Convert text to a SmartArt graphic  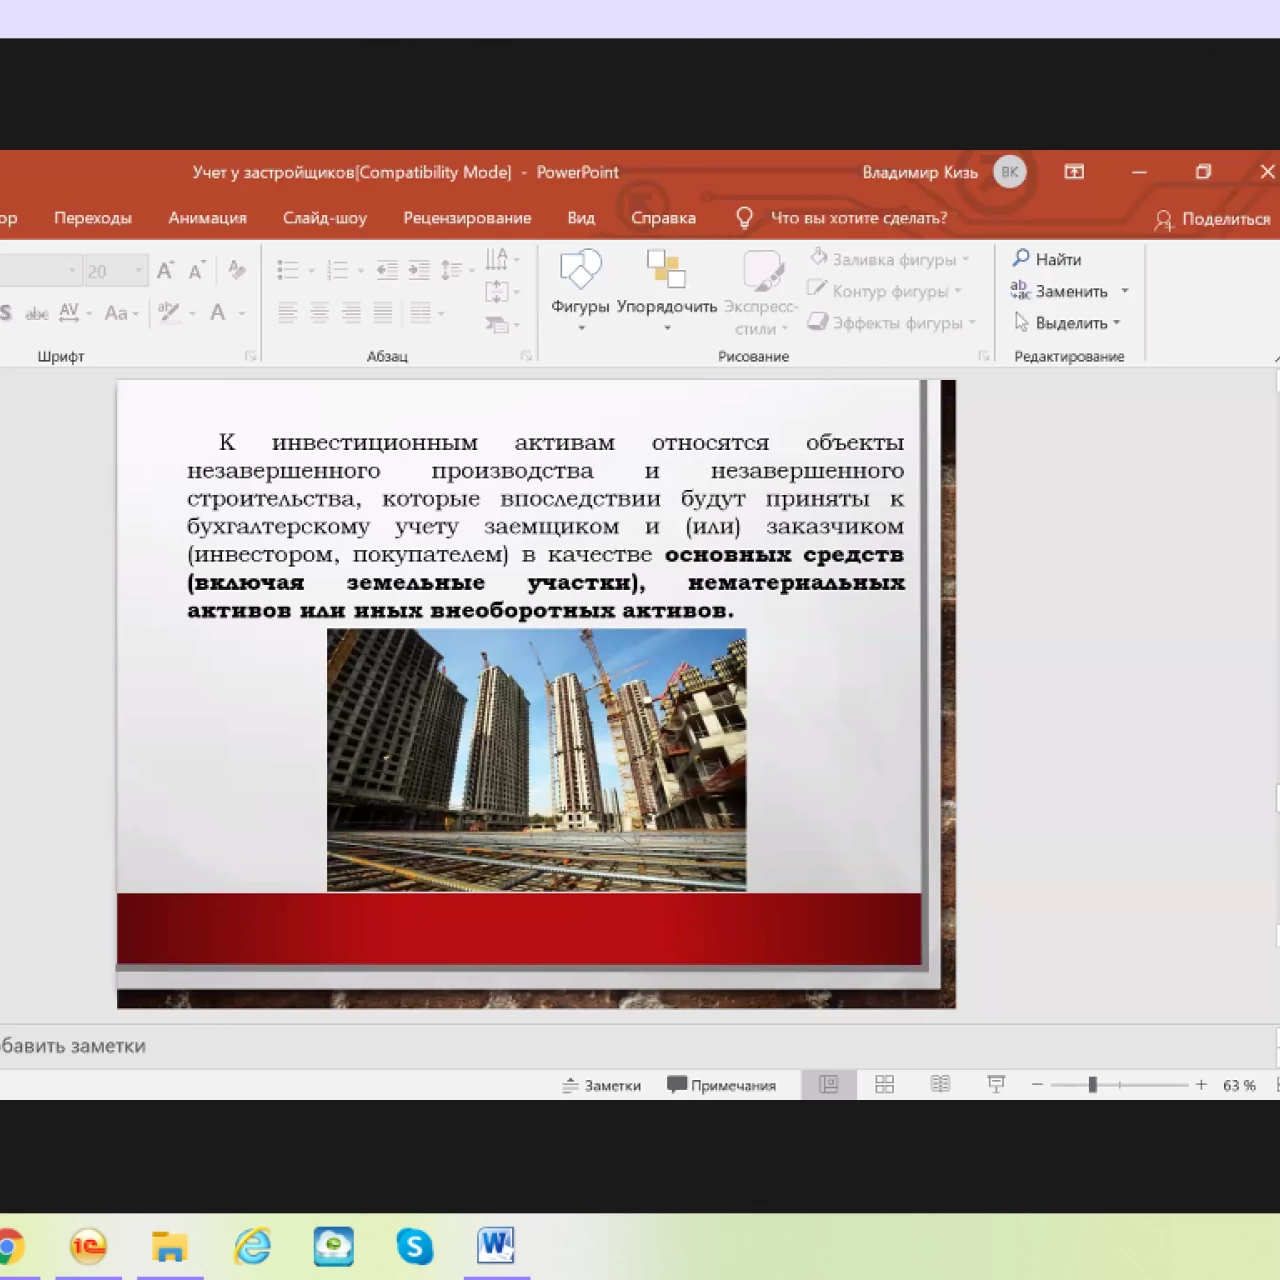501,325
